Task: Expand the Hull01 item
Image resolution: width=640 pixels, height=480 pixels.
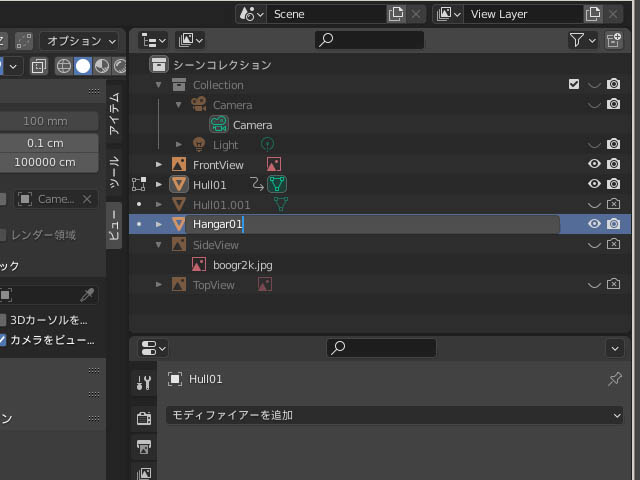Action: (159, 184)
